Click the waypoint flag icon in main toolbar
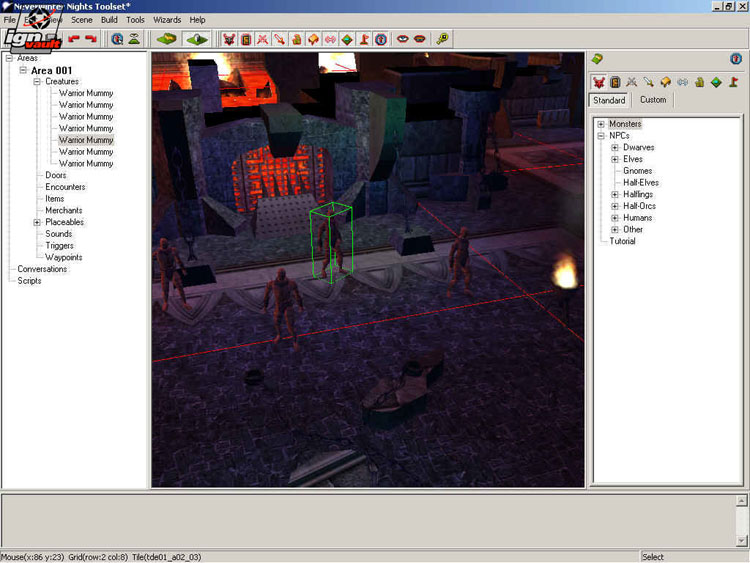Viewport: 750px width, 563px height. 364,39
